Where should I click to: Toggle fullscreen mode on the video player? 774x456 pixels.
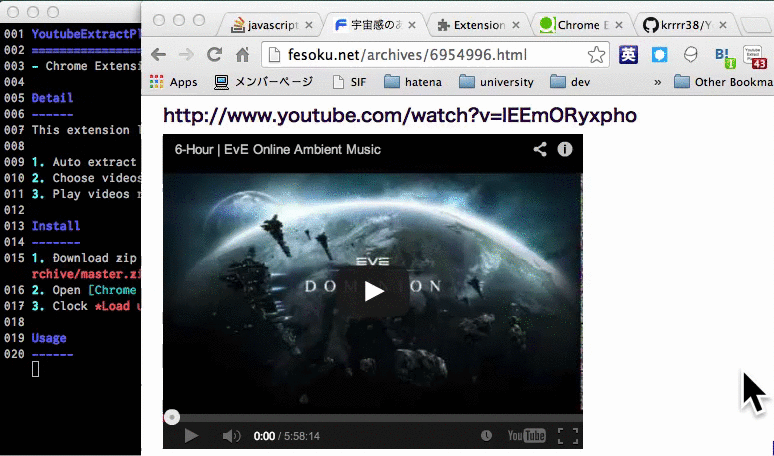click(x=568, y=436)
